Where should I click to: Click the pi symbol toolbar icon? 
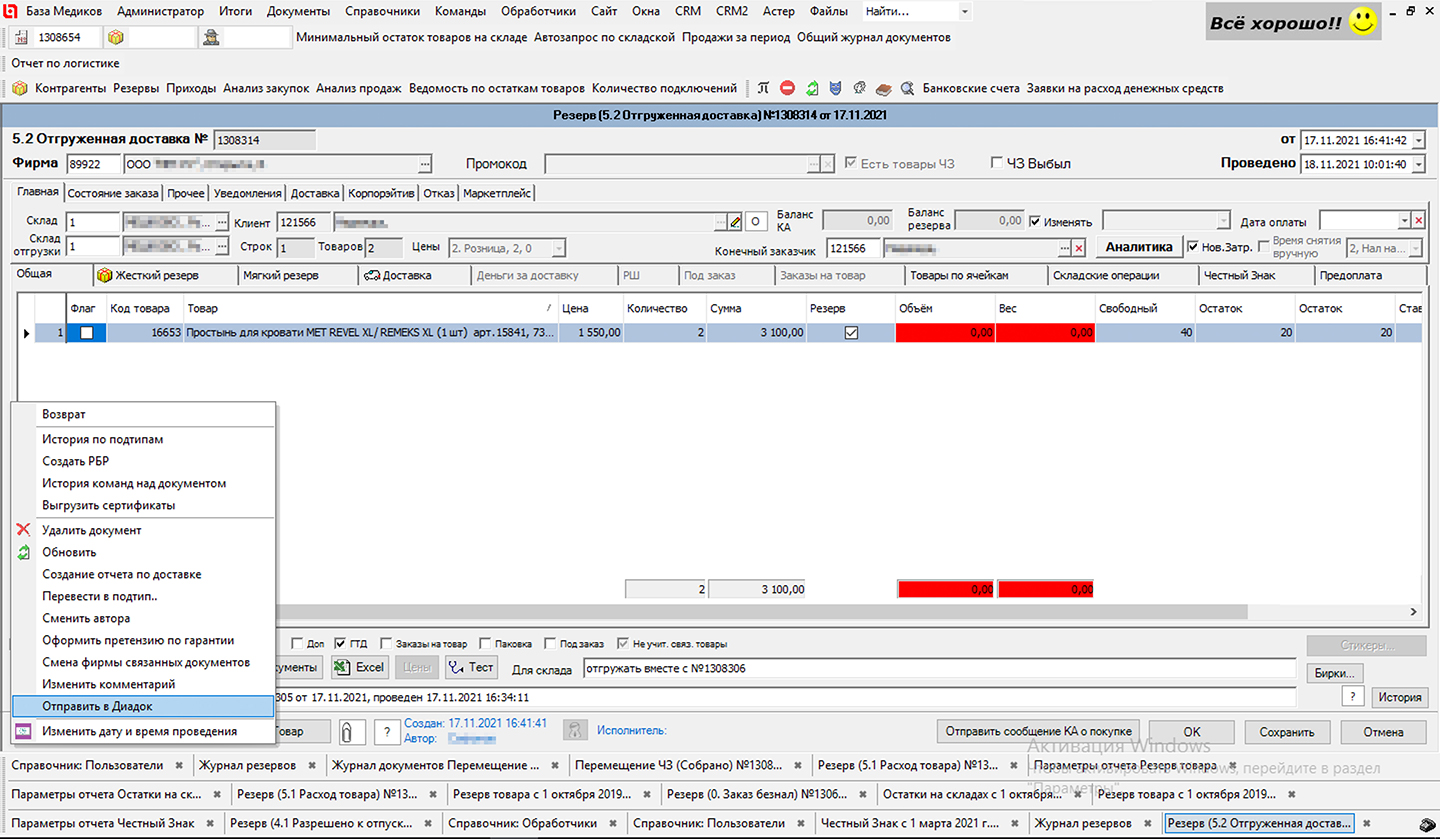click(764, 88)
